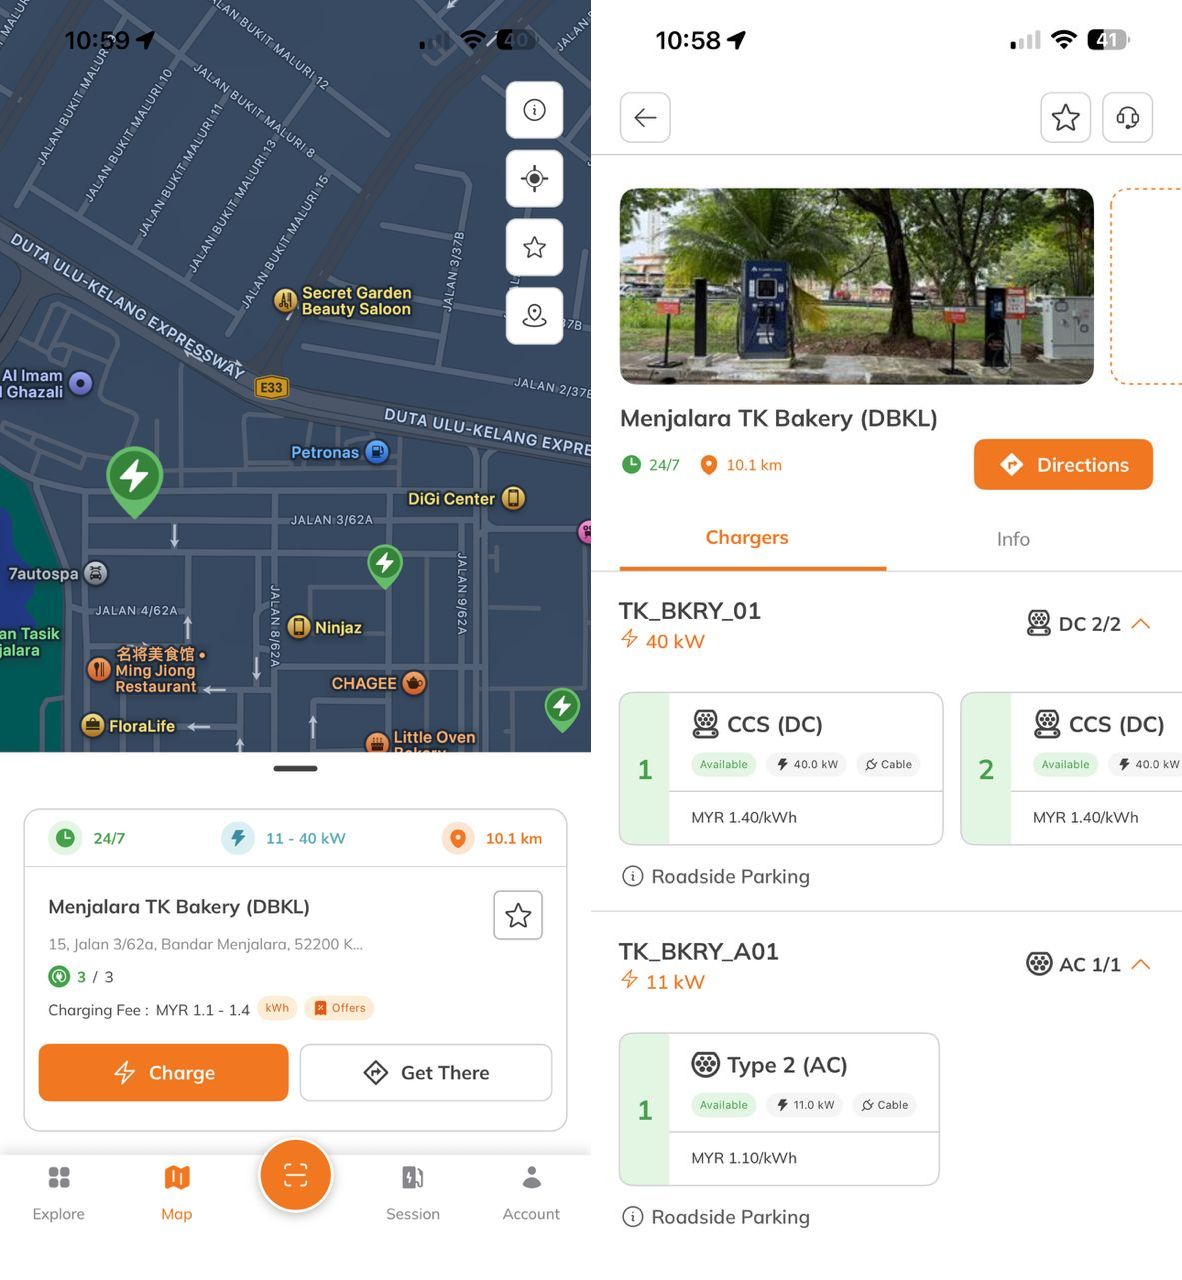
Task: Tap the QR scan button
Action: 295,1175
